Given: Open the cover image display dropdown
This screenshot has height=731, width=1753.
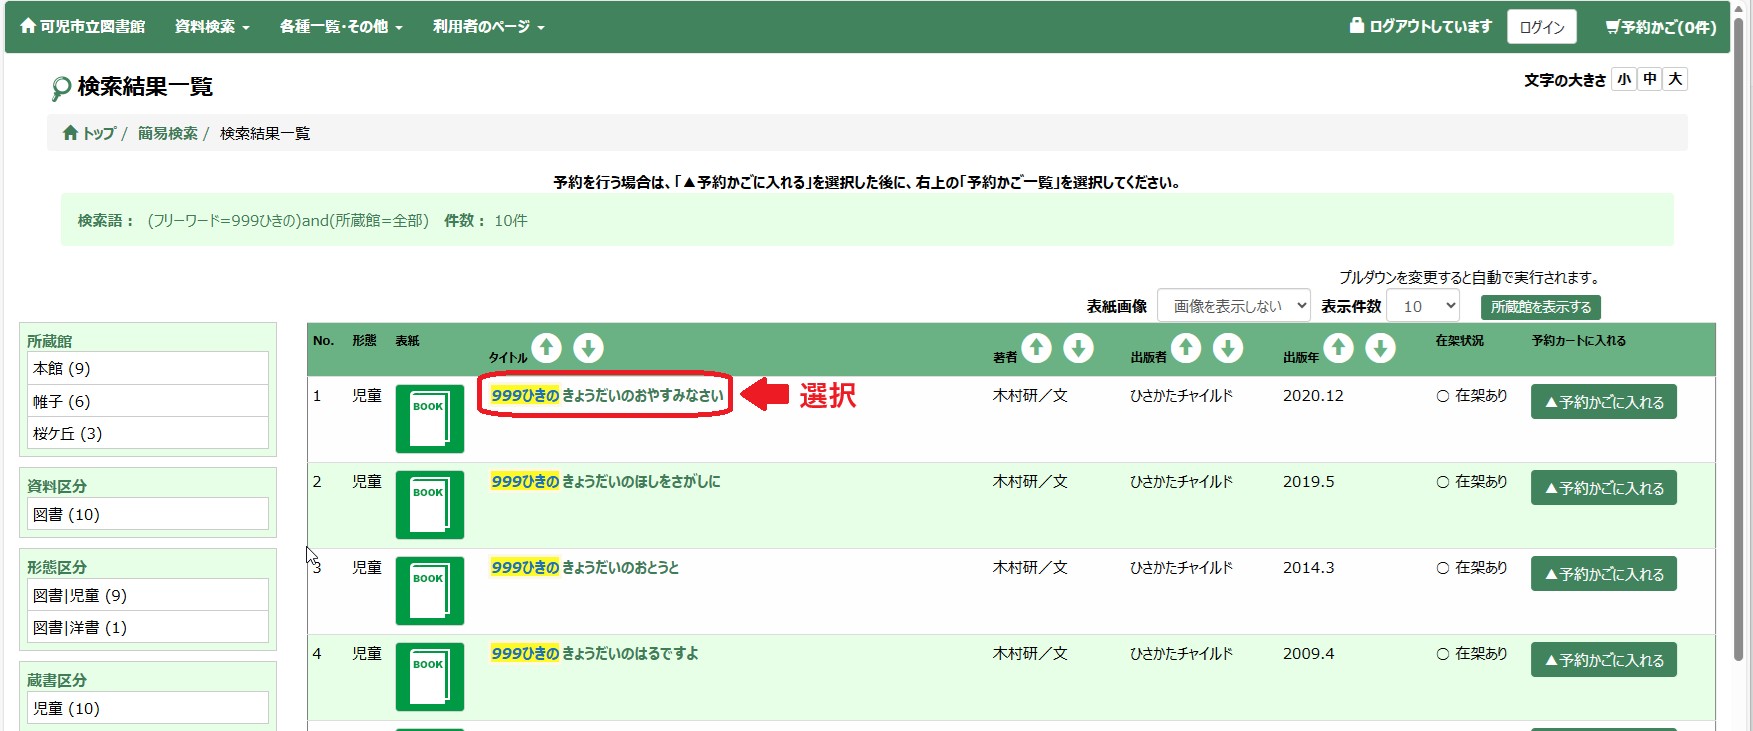Looking at the screenshot, I should (x=1233, y=306).
